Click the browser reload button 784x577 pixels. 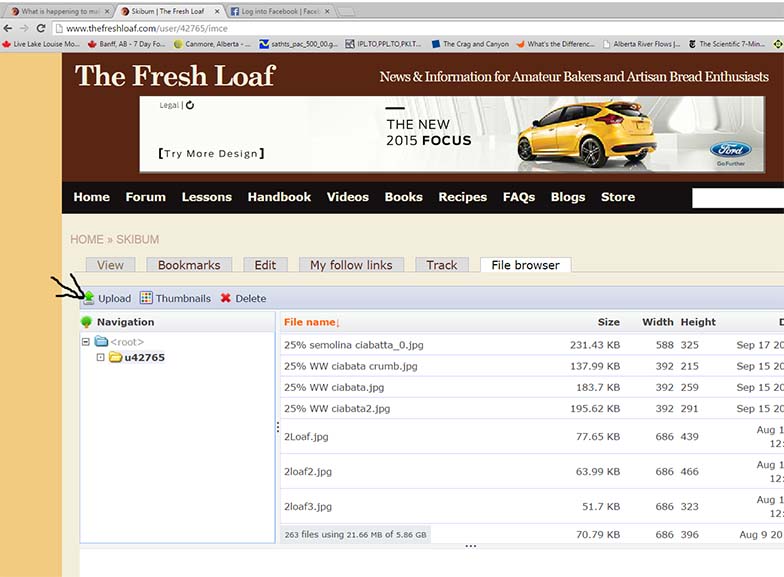41,28
